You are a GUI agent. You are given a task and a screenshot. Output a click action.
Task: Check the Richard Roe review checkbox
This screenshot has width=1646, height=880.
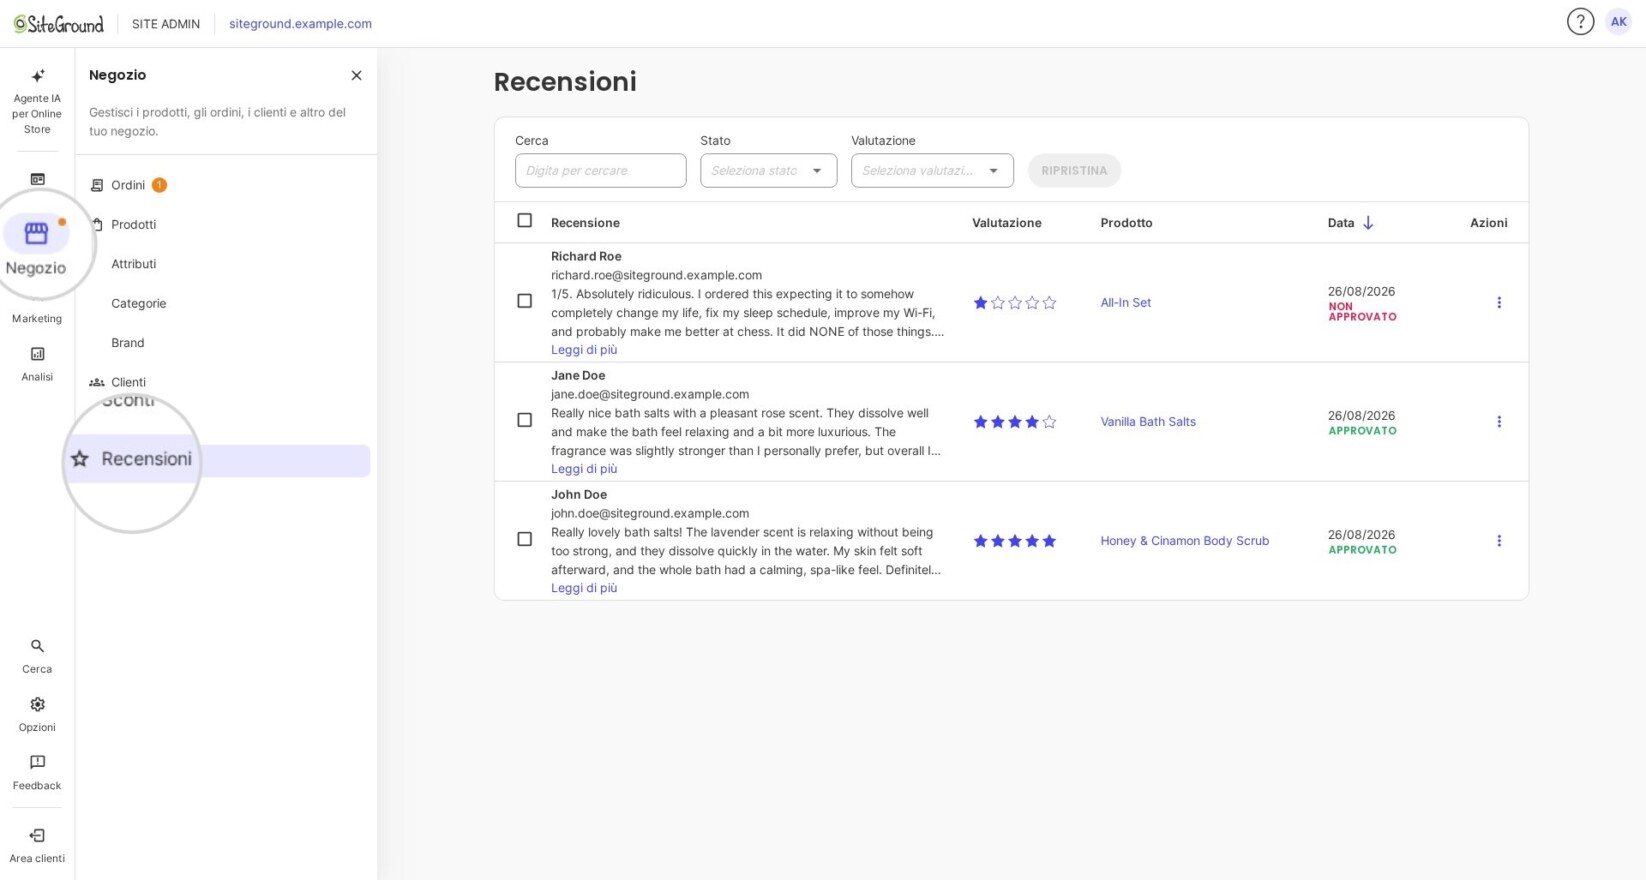tap(524, 301)
